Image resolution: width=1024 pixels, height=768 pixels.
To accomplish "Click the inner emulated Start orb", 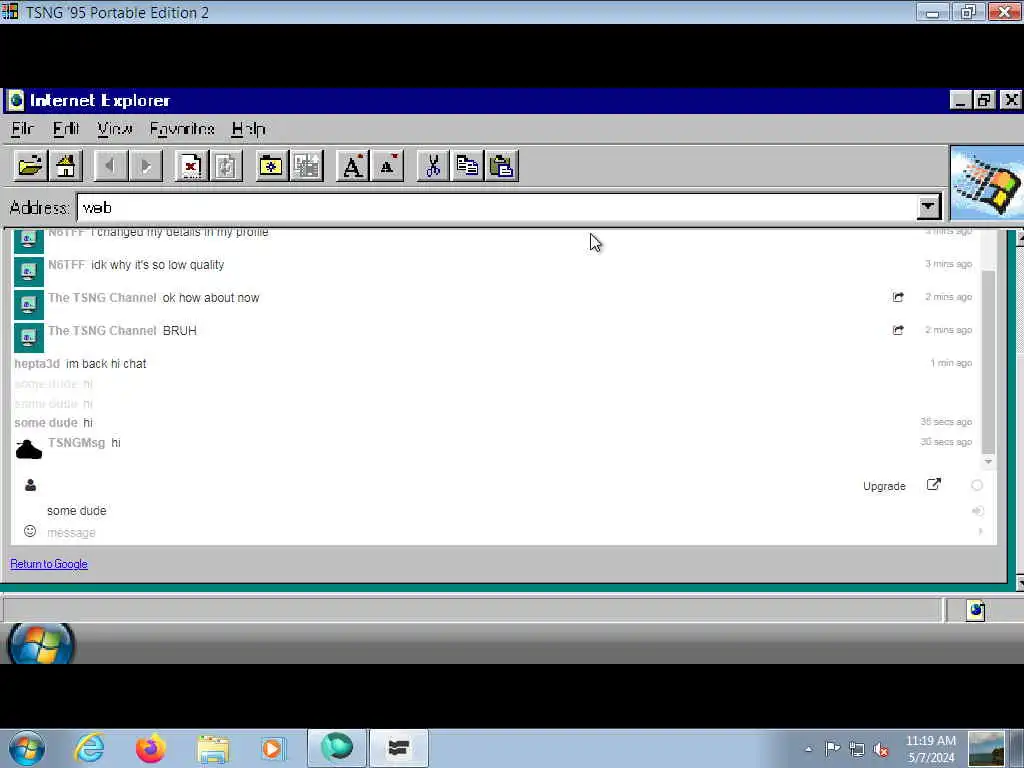I will click(x=40, y=643).
